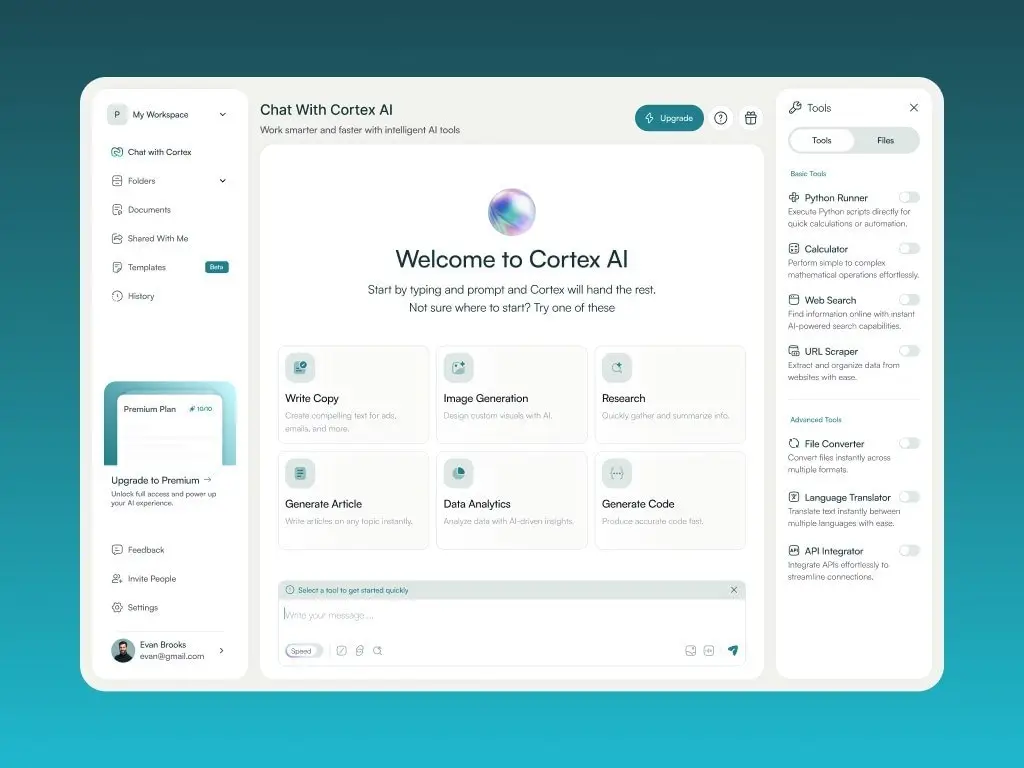Click the Python Runner icon

coord(794,197)
